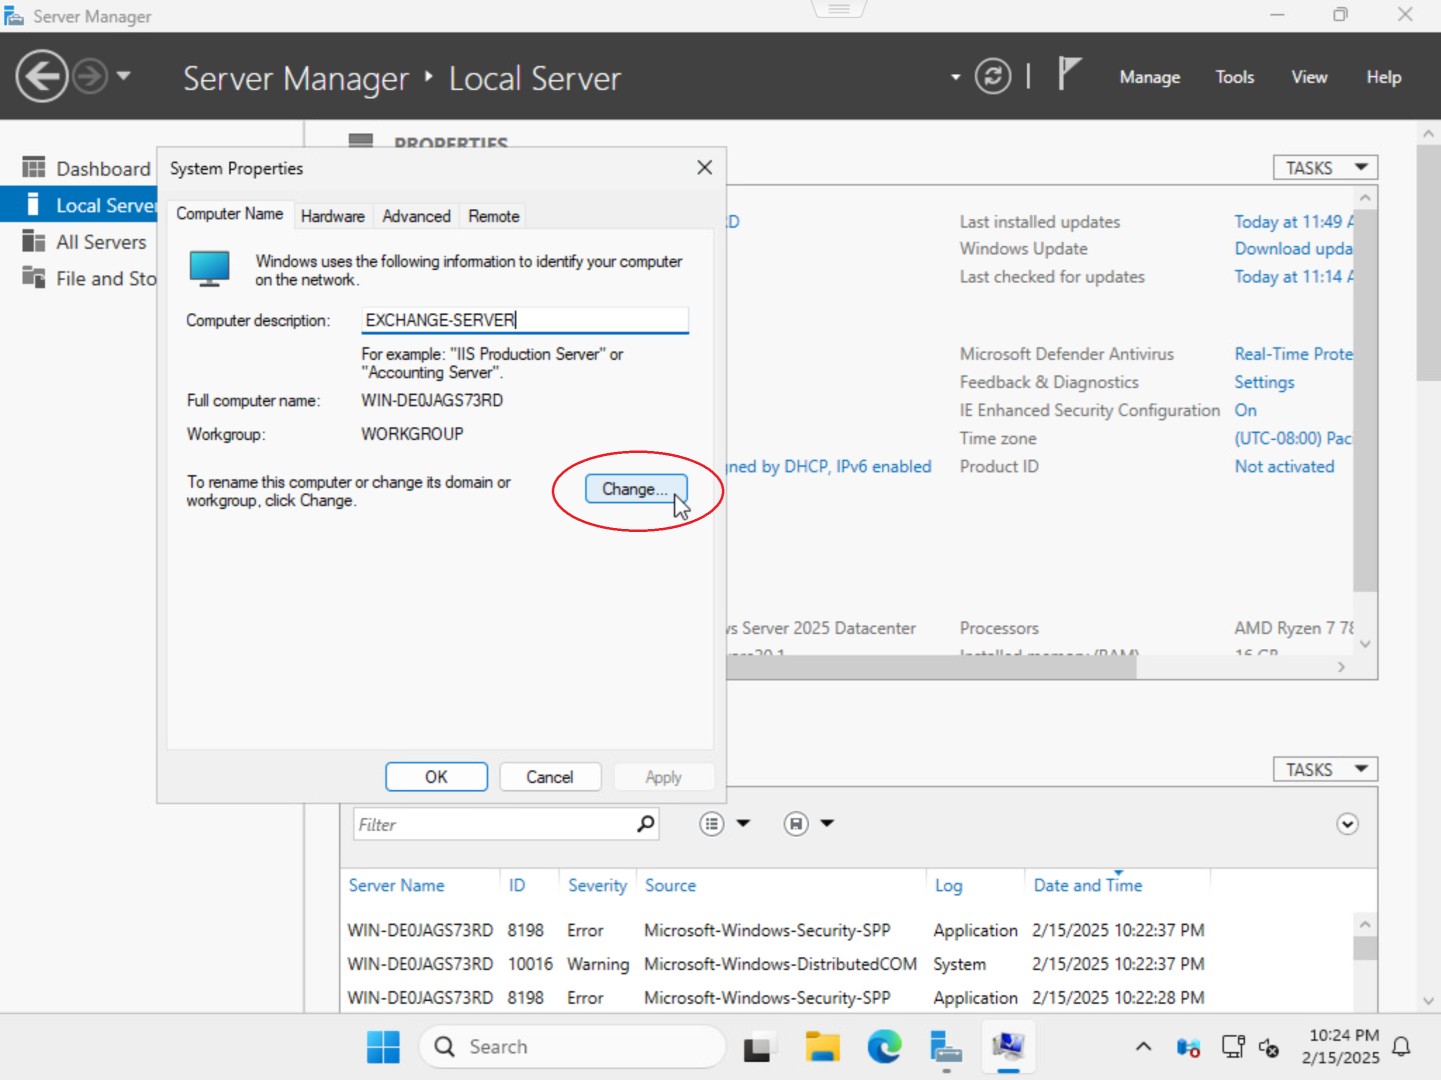Open the Tools menu

pos(1234,77)
